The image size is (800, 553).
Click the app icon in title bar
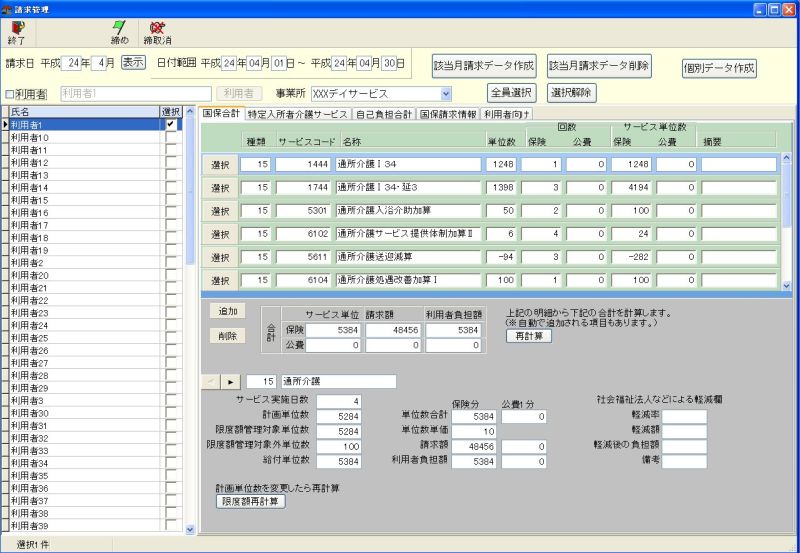tap(7, 10)
